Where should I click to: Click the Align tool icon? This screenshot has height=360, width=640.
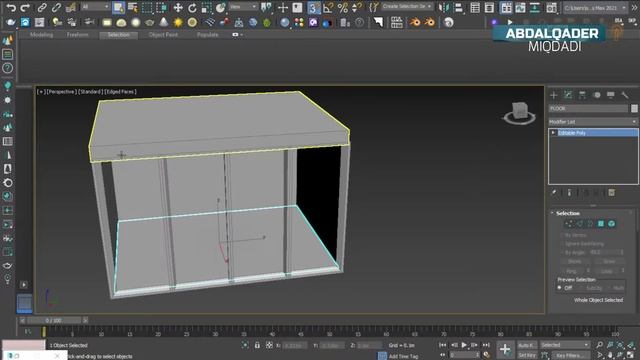[458, 7]
